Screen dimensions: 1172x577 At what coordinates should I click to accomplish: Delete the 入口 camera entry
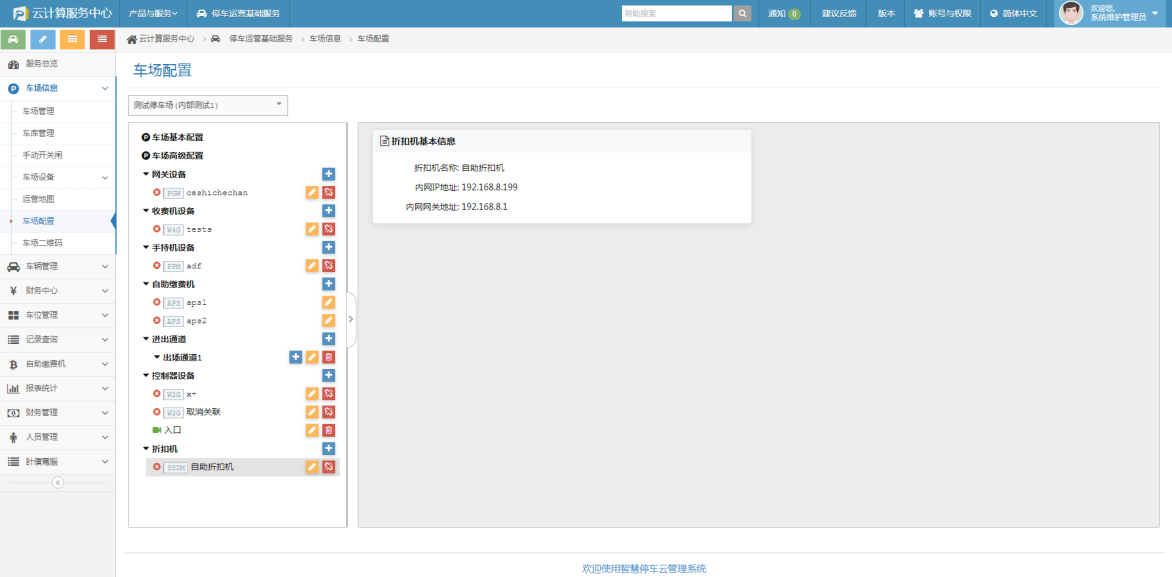(x=328, y=430)
